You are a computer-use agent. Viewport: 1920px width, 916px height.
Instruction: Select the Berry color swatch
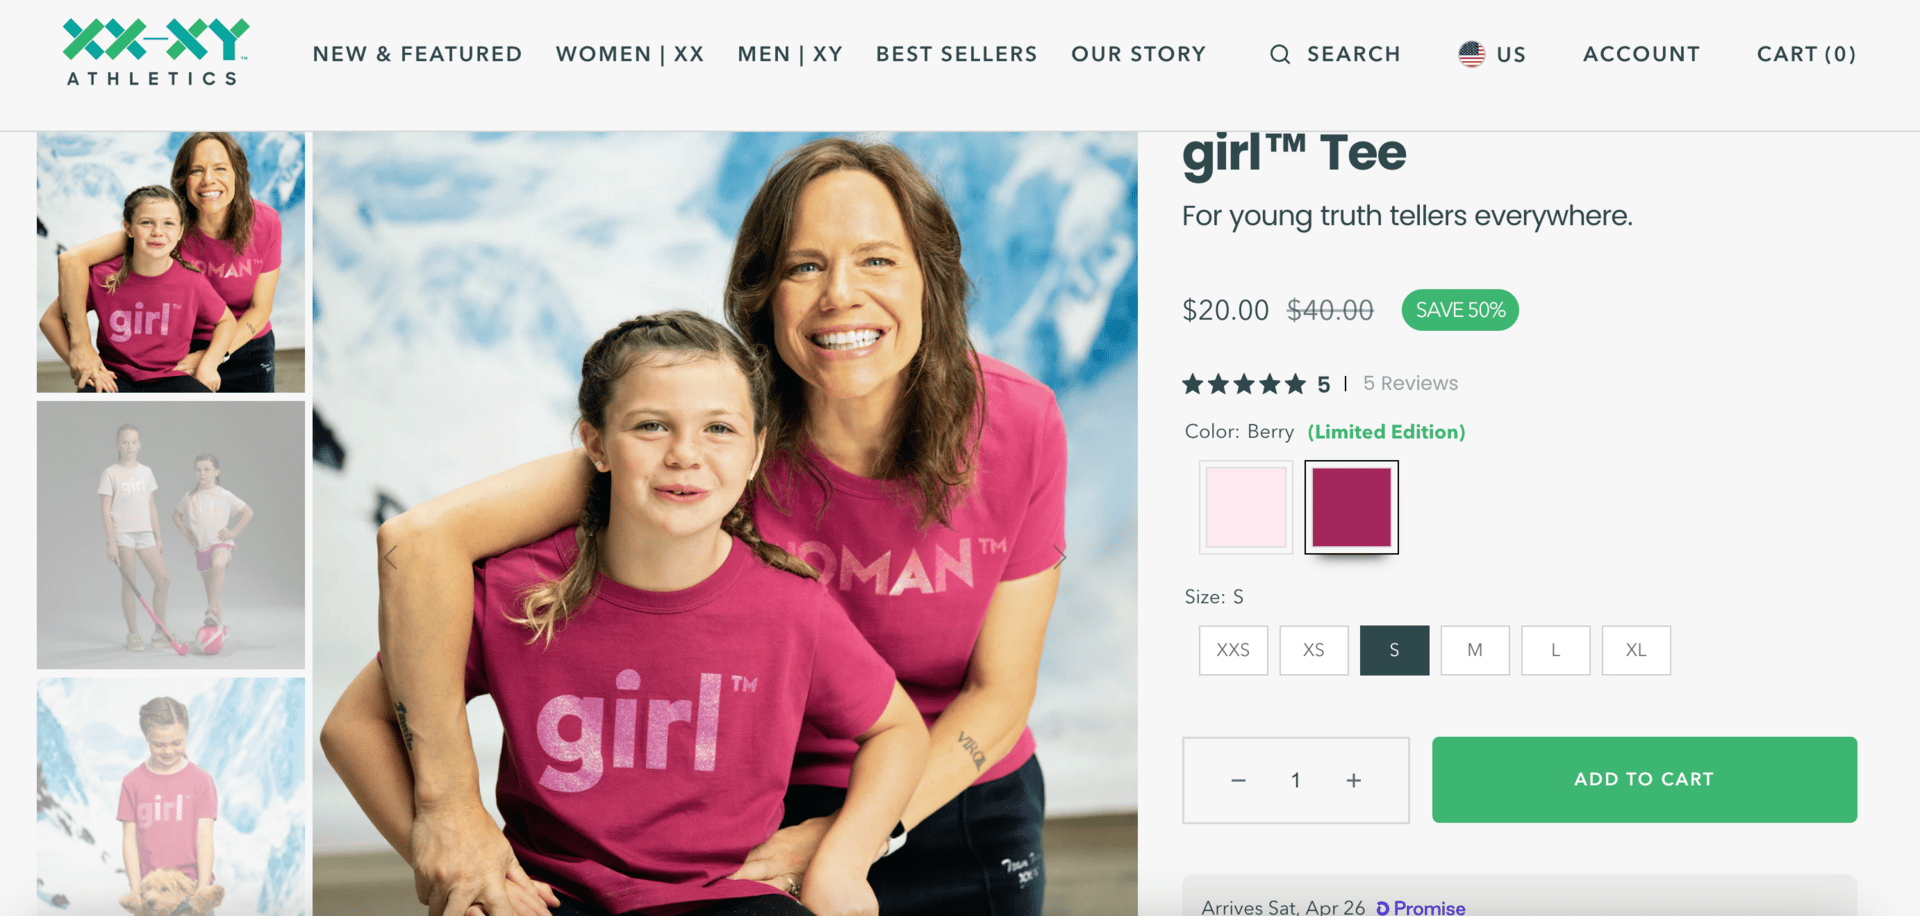tap(1351, 507)
